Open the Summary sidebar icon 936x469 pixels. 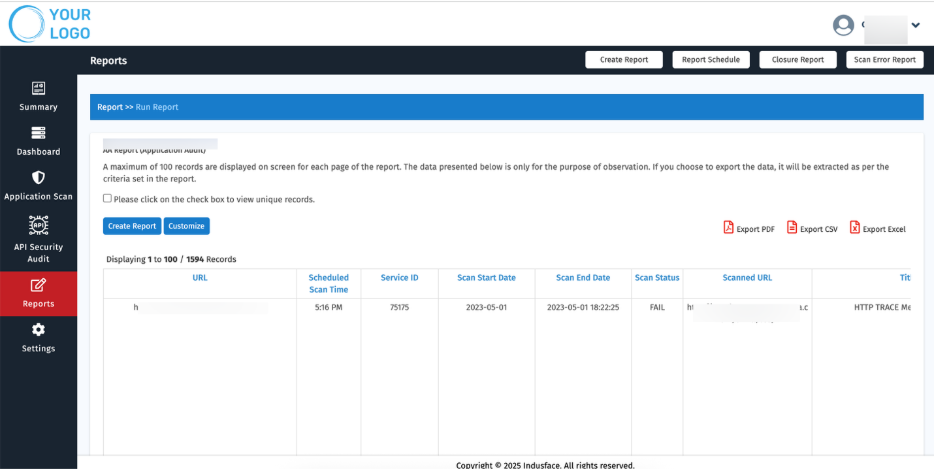38,88
